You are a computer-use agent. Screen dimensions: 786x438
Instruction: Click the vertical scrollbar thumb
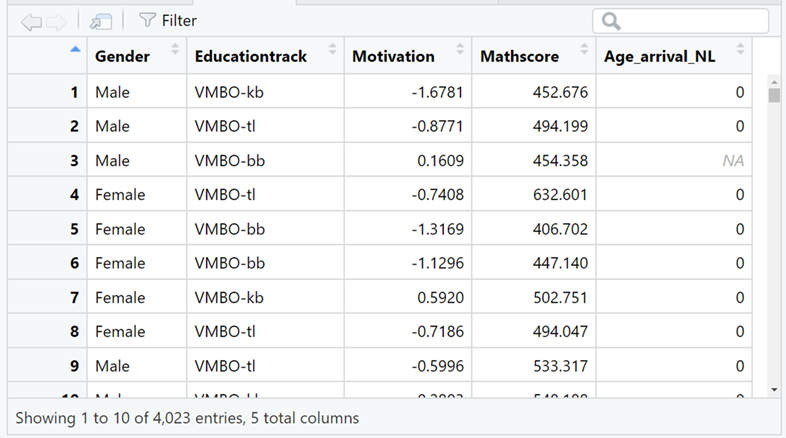tap(773, 96)
